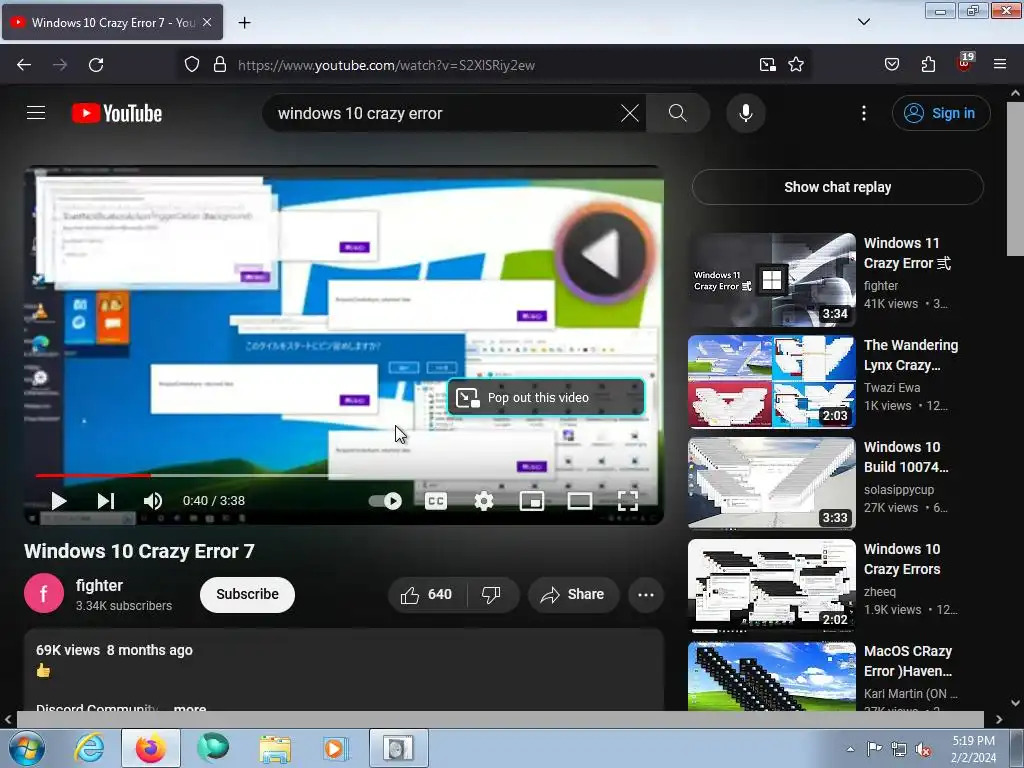Open The Wandering Lynx Crazy video title

[911, 355]
